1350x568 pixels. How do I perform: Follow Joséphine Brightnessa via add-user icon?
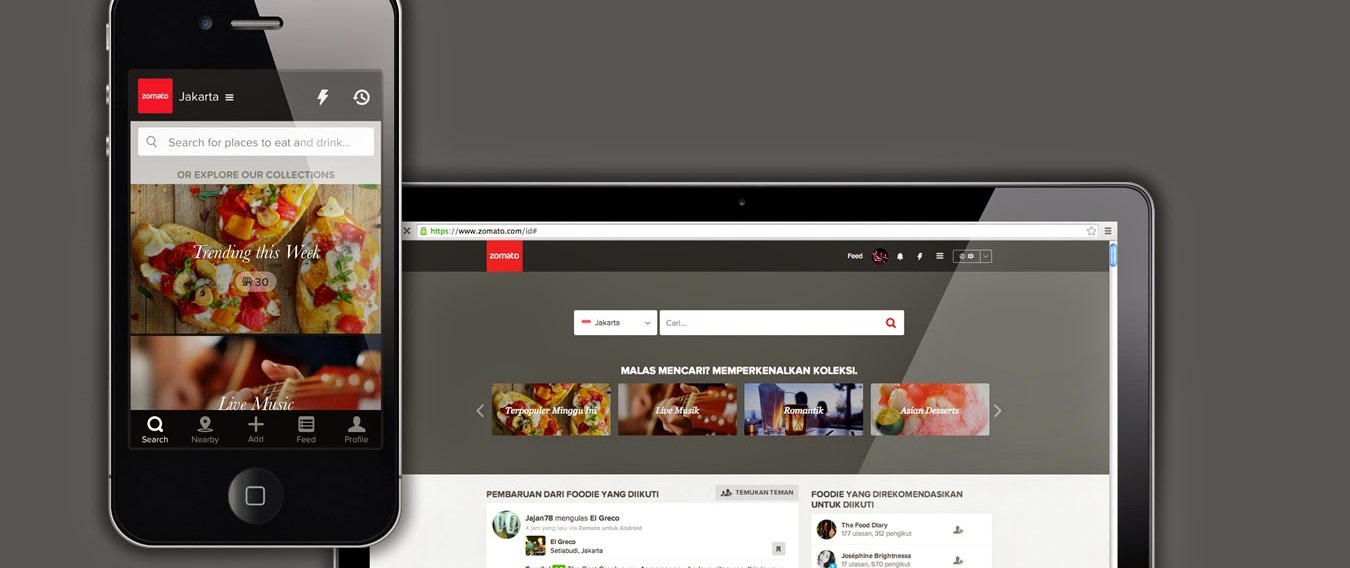coord(957,559)
